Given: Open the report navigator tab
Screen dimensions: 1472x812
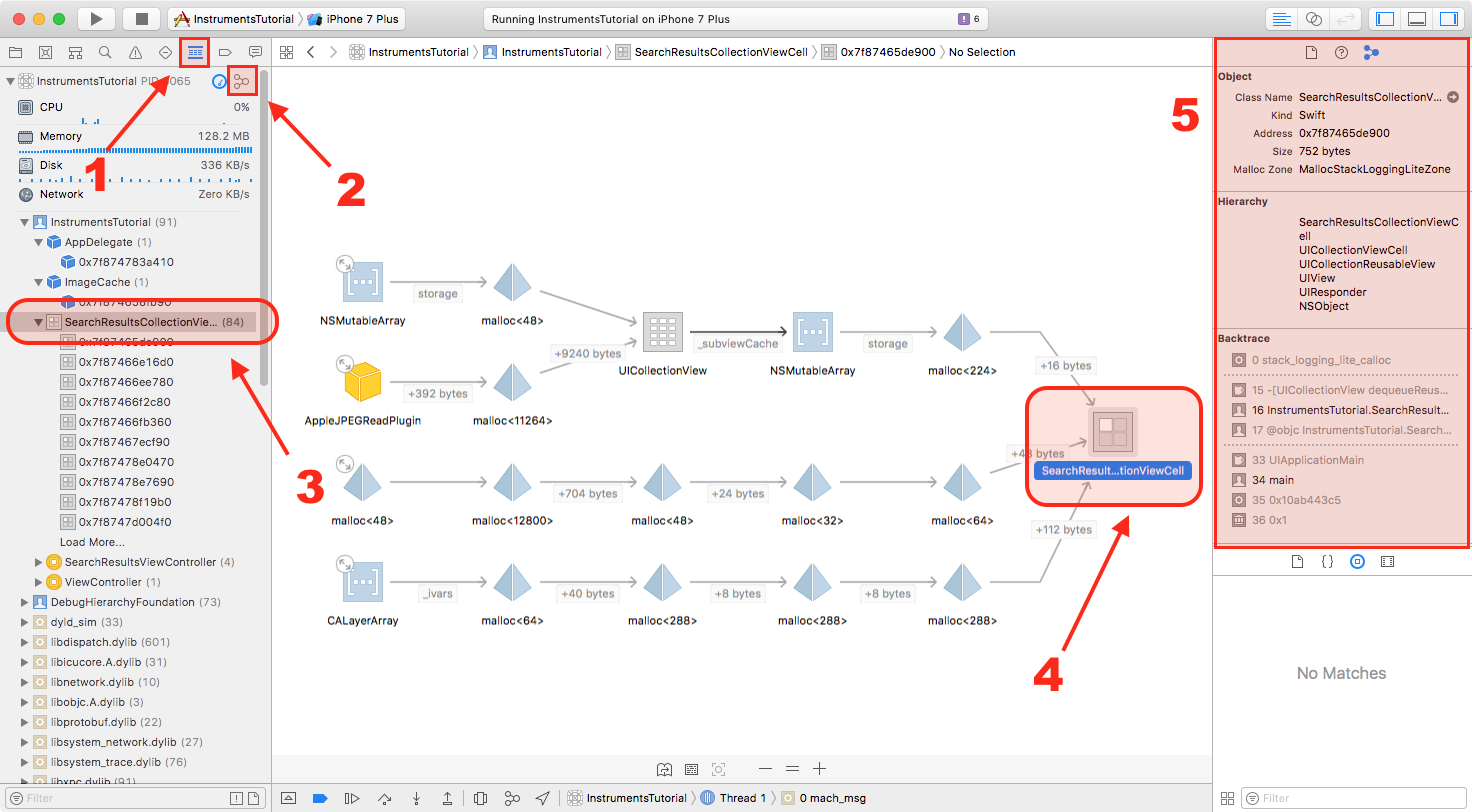Looking at the screenshot, I should pyautogui.click(x=255, y=52).
